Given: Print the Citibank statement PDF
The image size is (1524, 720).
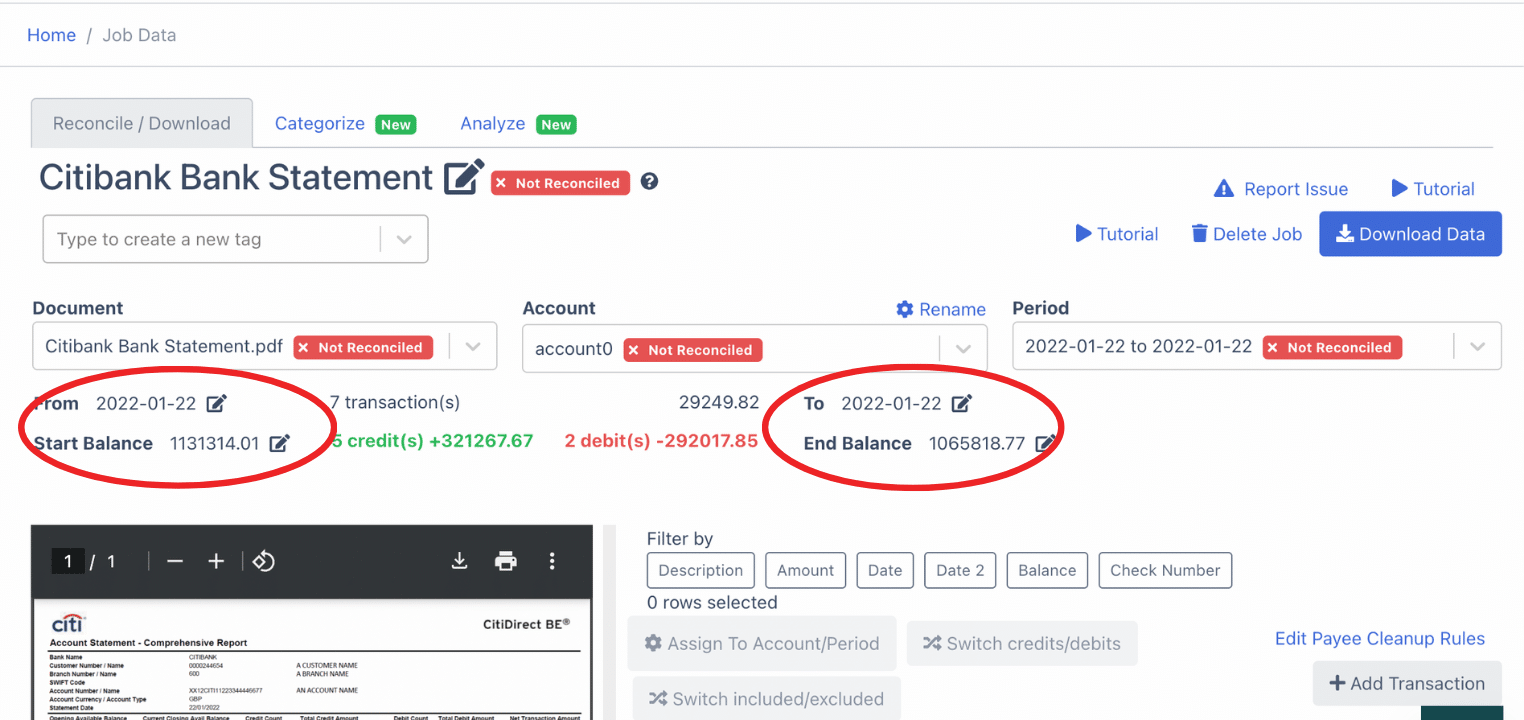Looking at the screenshot, I should click(506, 561).
